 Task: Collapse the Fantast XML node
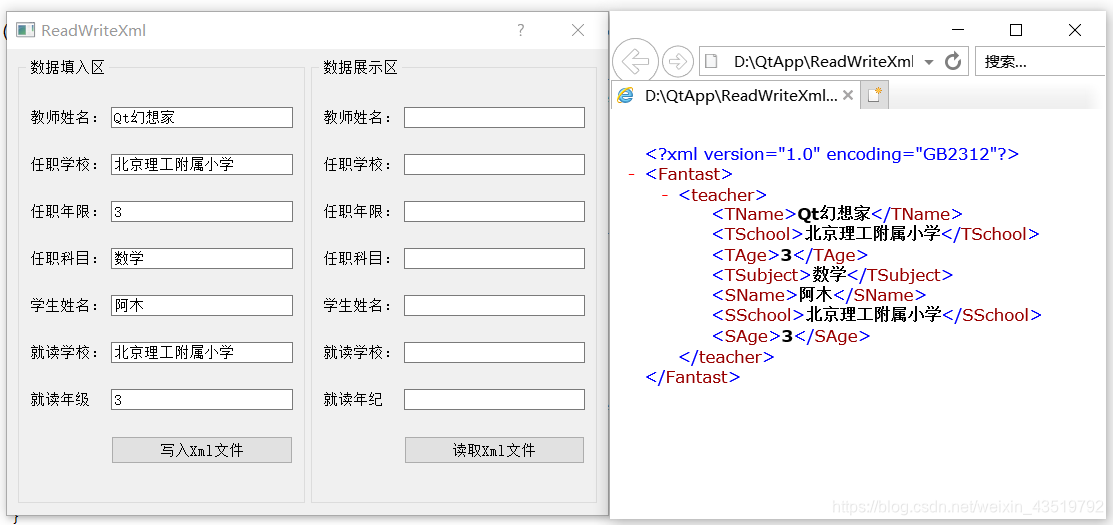click(x=631, y=175)
